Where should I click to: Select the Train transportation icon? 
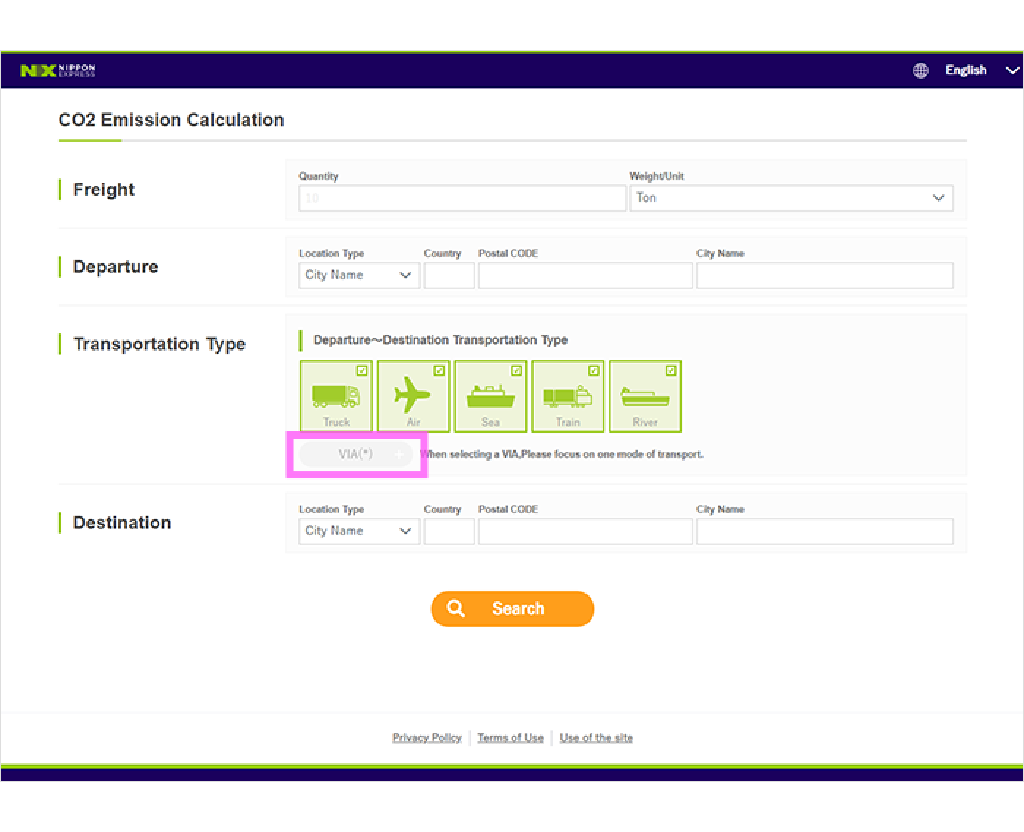click(568, 396)
